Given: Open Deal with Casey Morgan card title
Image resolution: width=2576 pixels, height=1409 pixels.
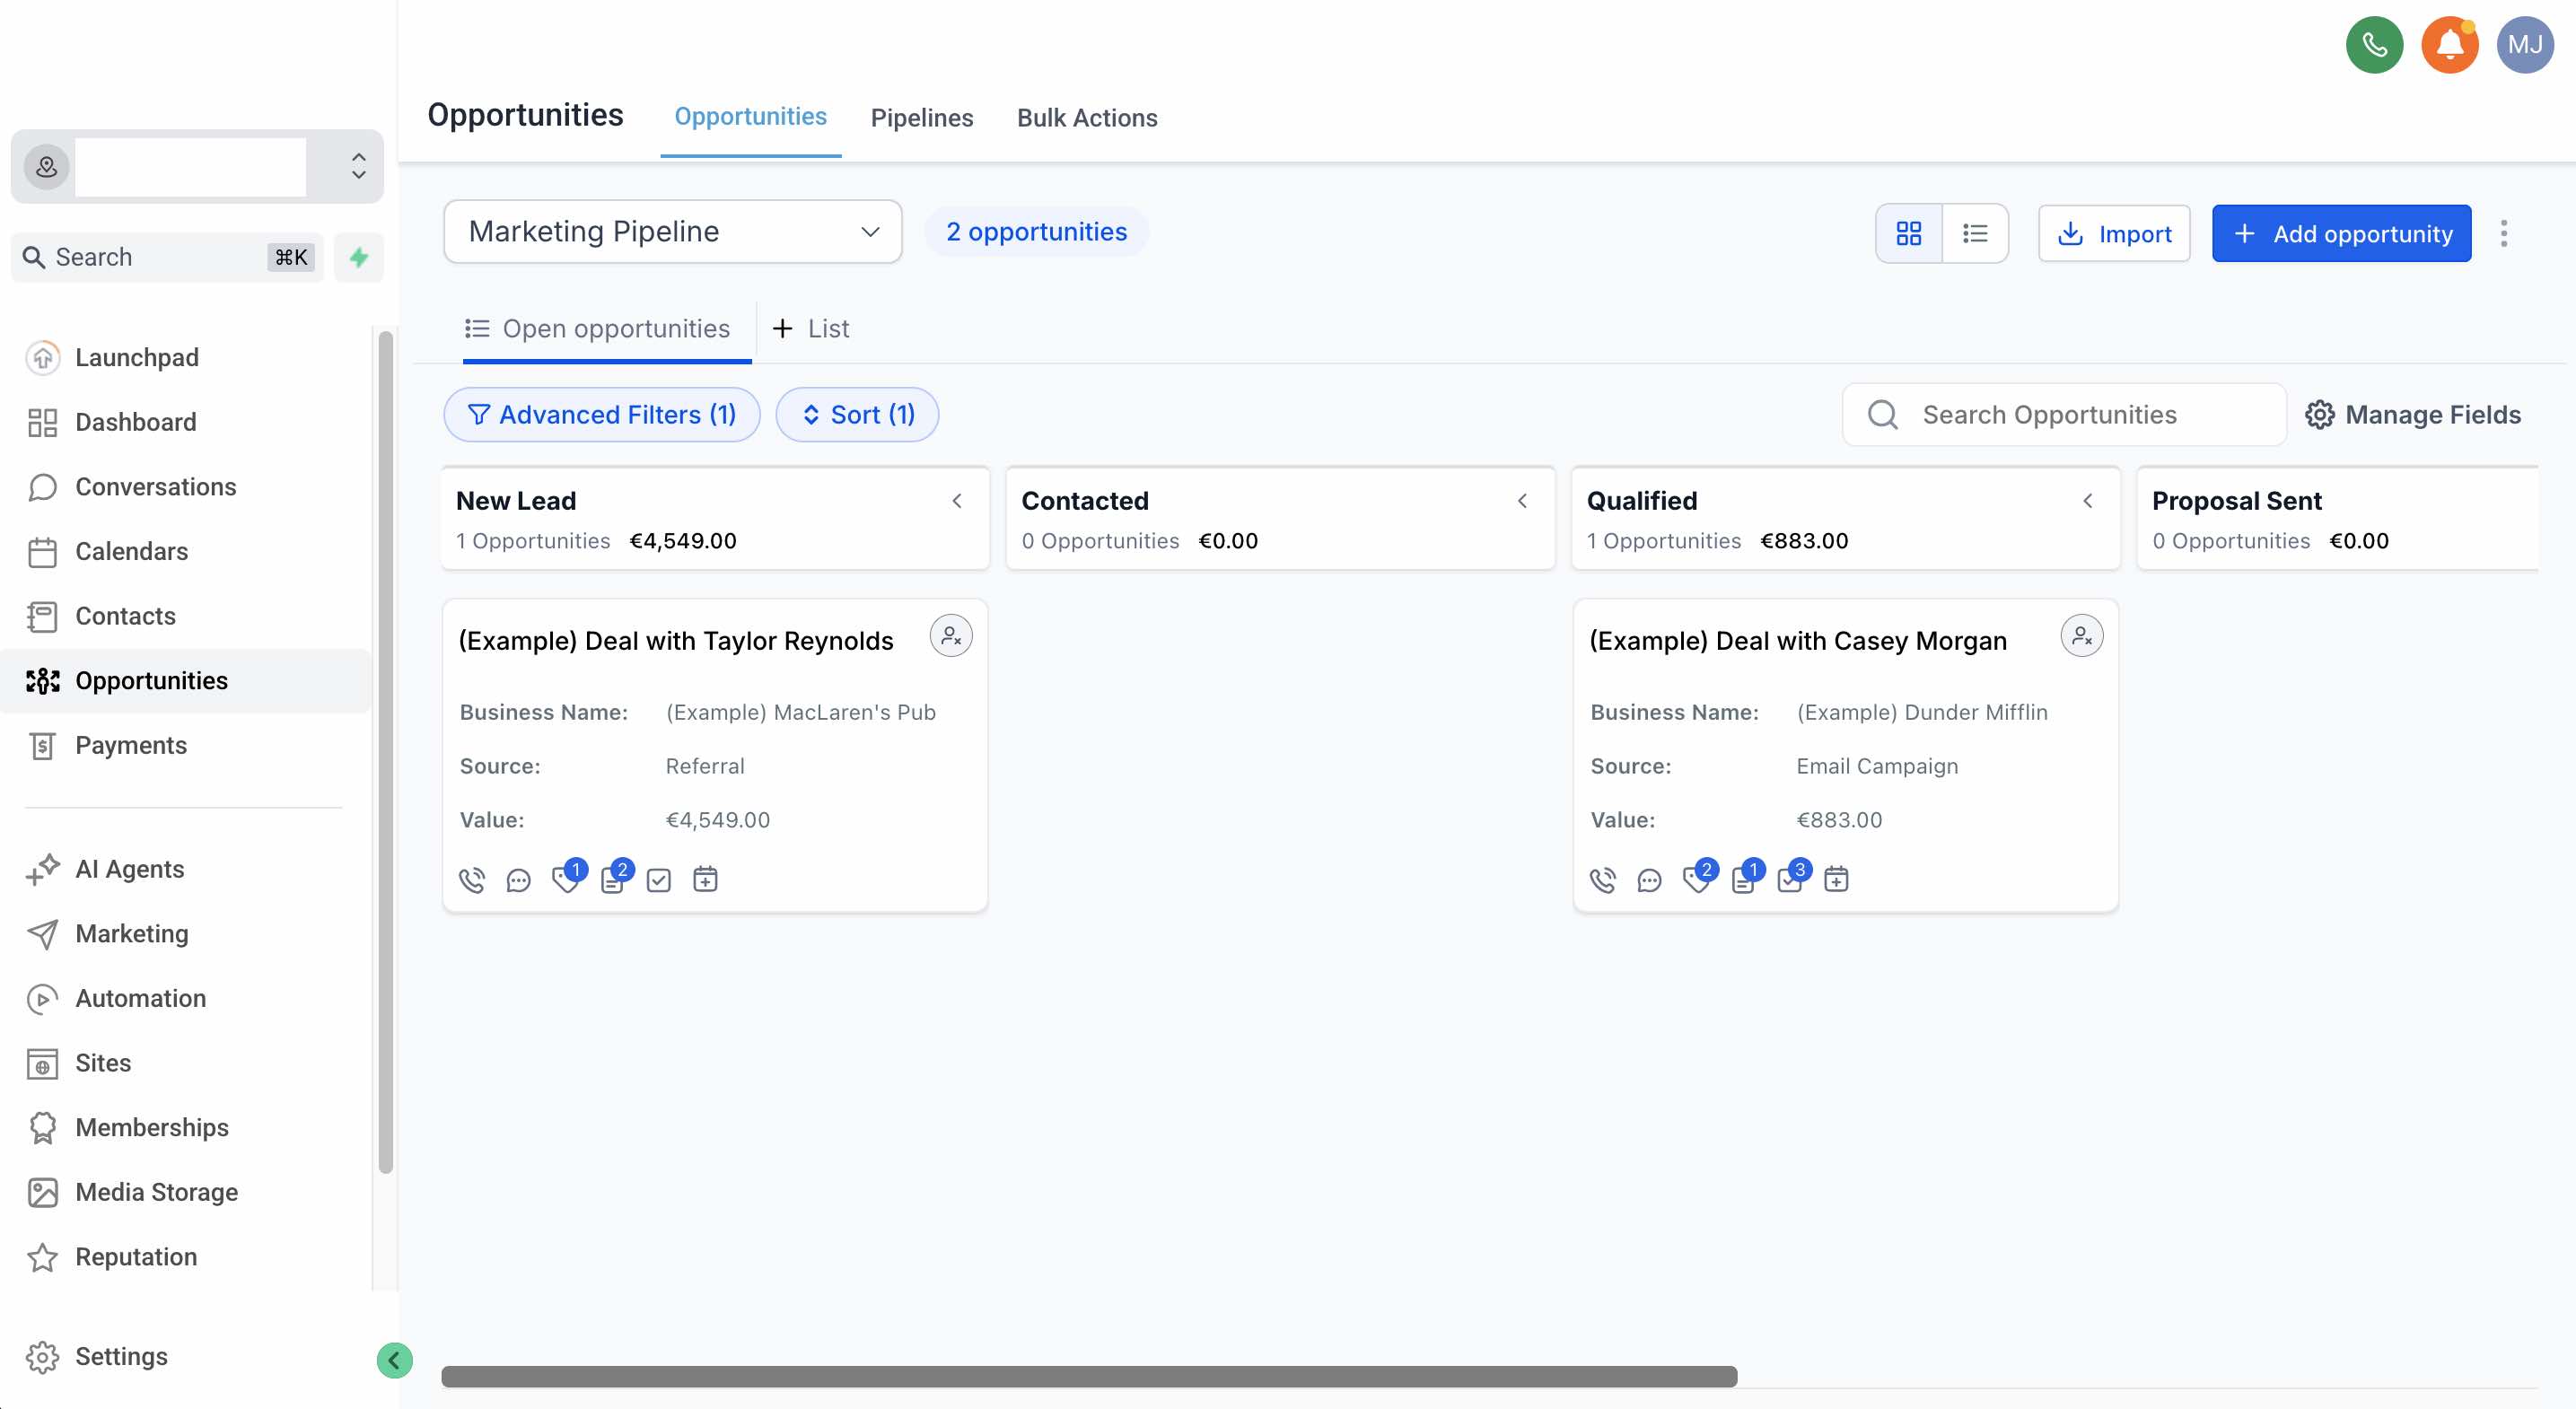Looking at the screenshot, I should click(x=1798, y=641).
